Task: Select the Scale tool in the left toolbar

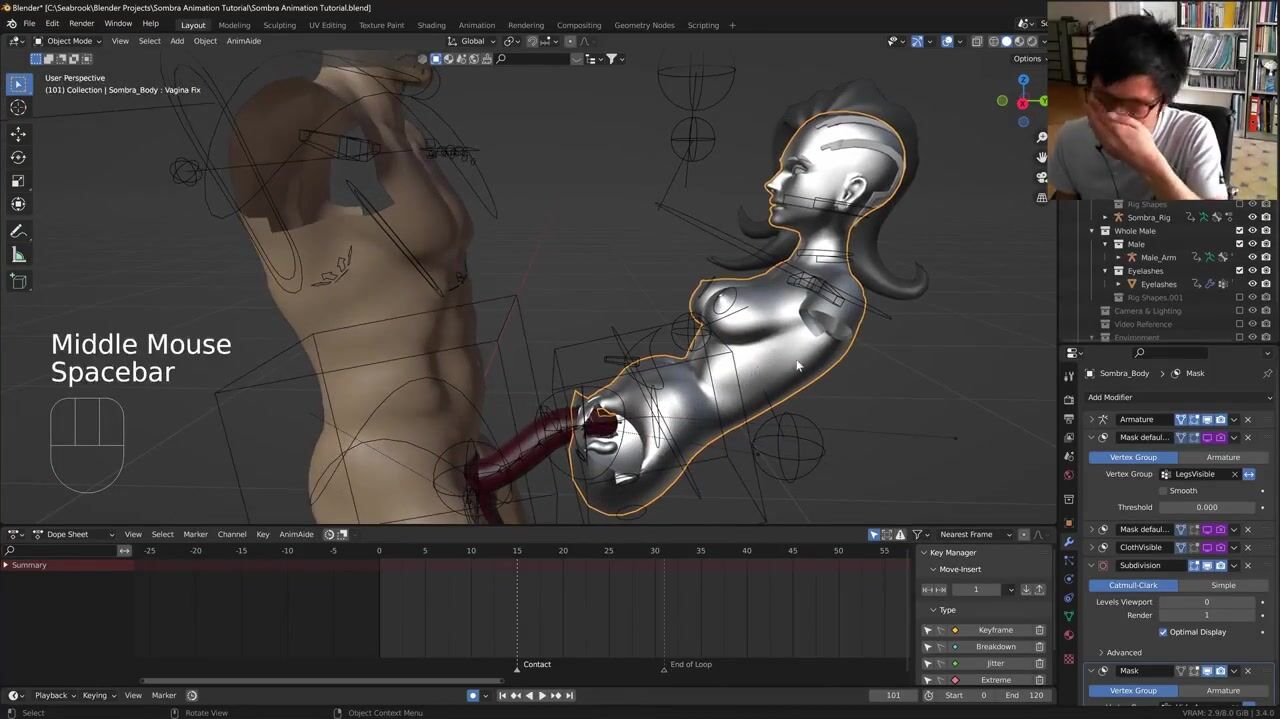Action: click(18, 181)
